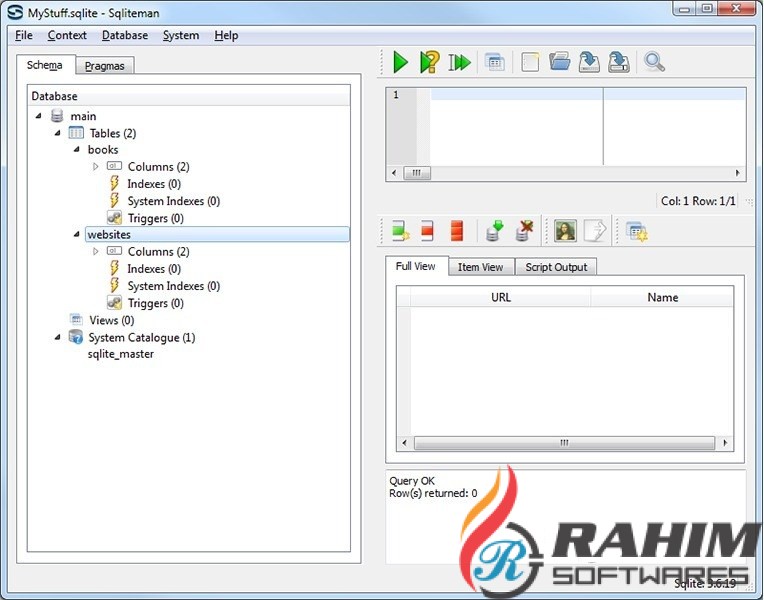Collapse the System Catalogue (1) node
The height and width of the screenshot is (600, 764).
coord(57,337)
